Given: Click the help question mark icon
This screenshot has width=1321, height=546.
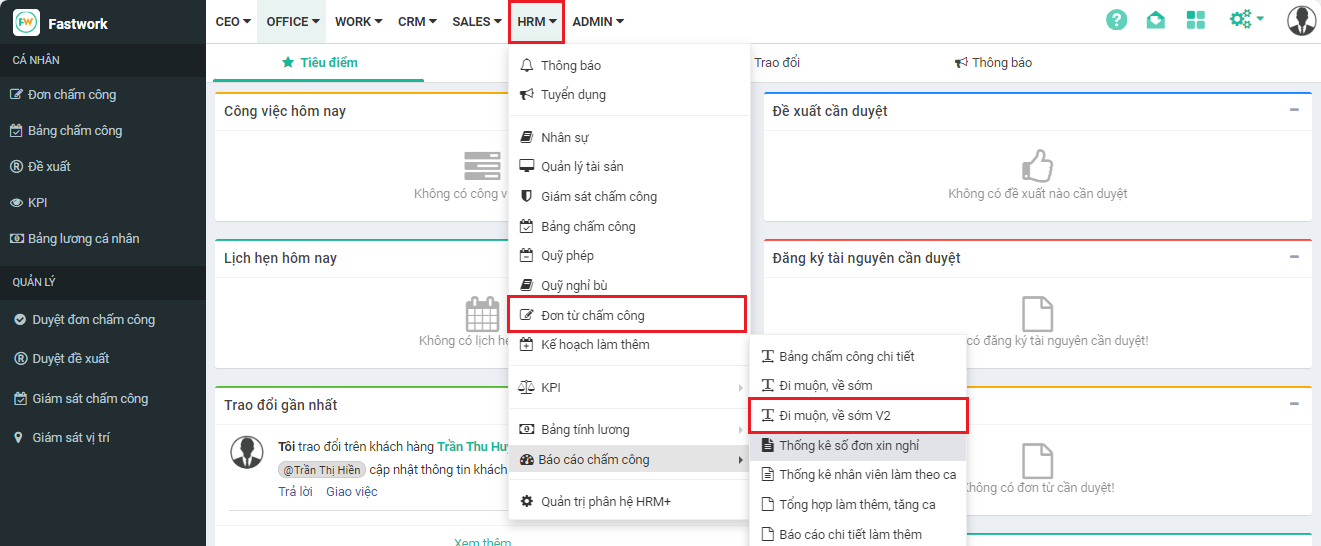Looking at the screenshot, I should (x=1116, y=20).
